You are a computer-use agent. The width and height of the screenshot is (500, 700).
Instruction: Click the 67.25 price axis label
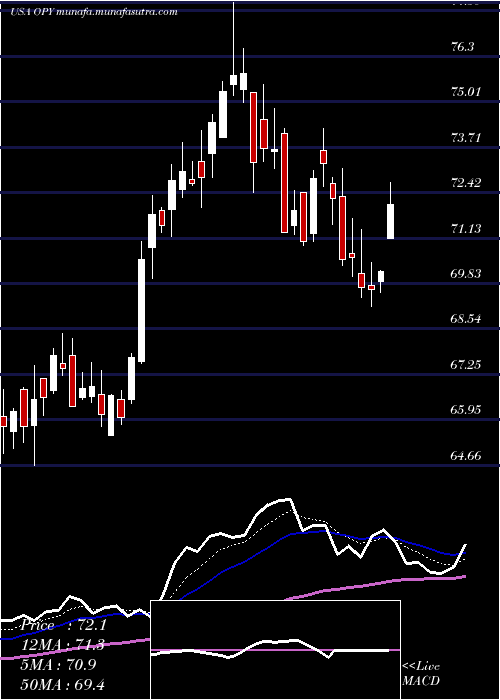click(466, 365)
